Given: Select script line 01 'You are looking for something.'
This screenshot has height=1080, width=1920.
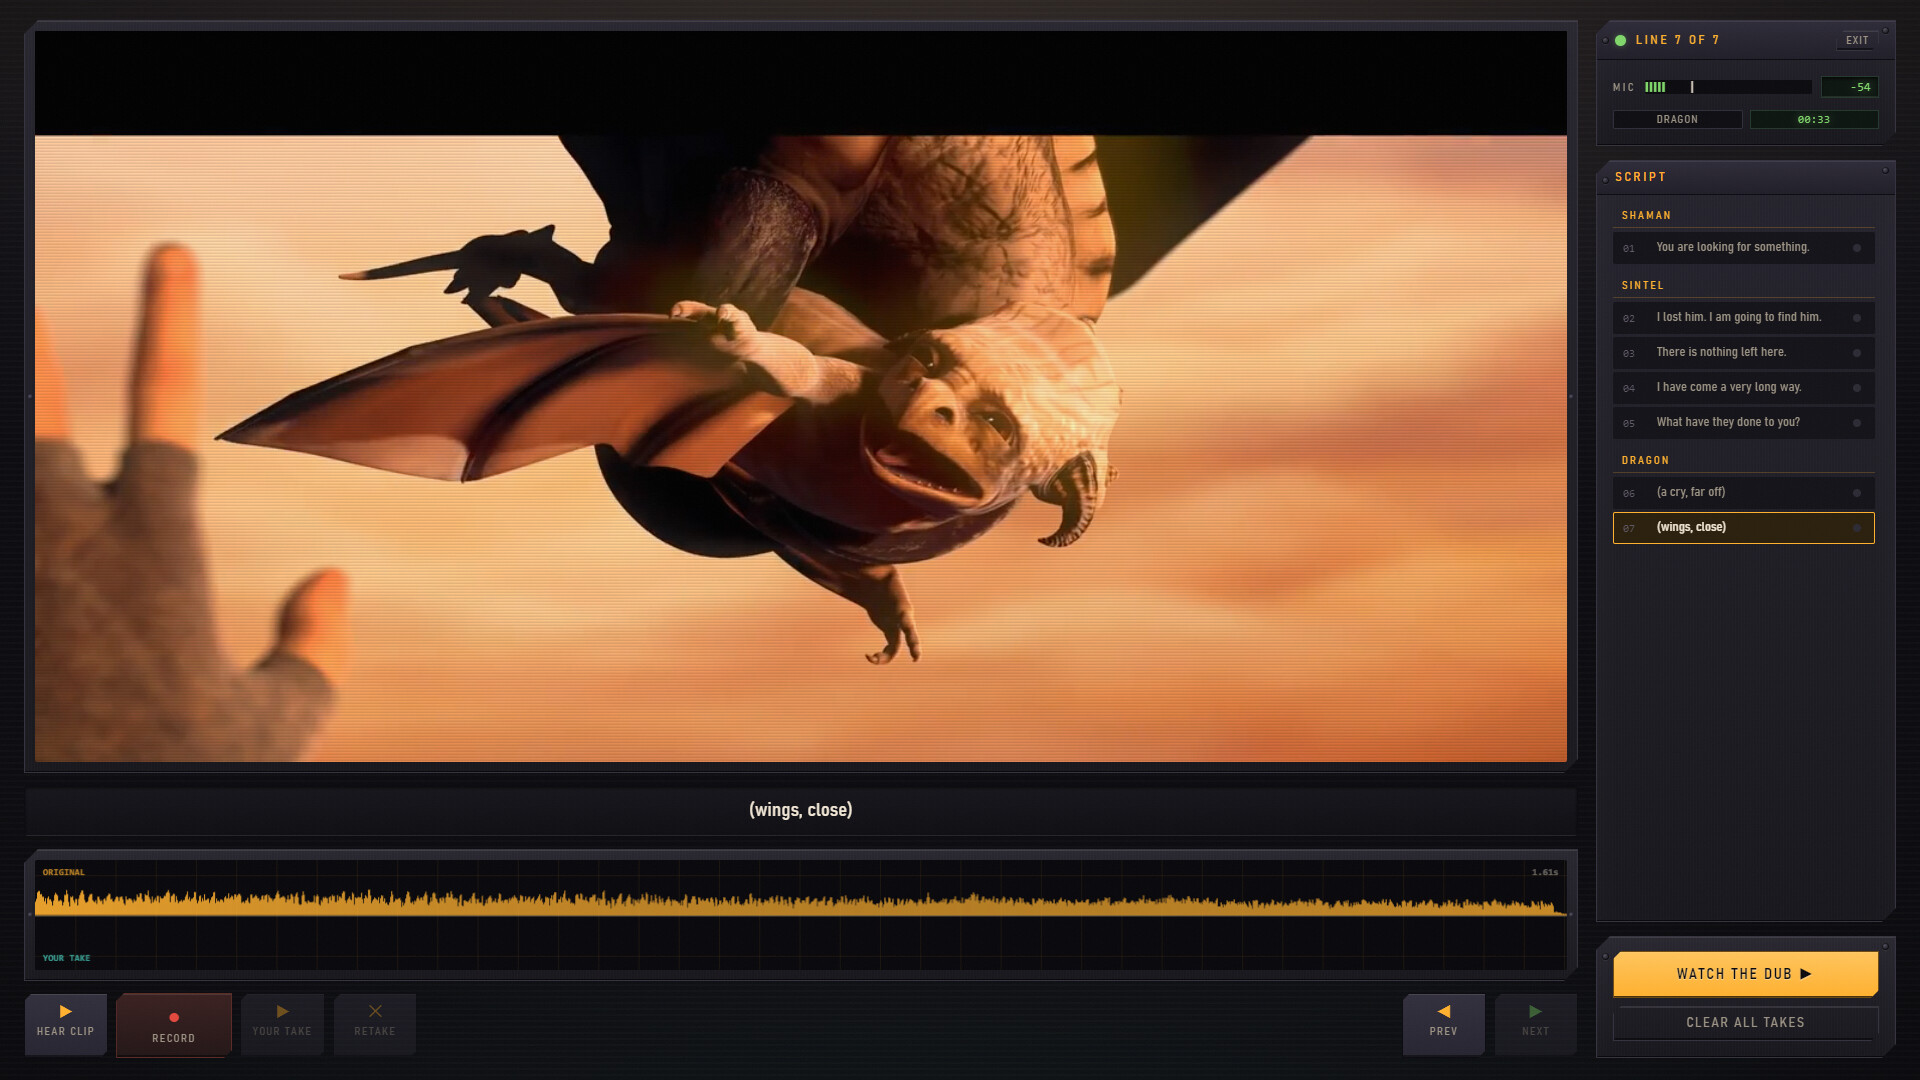Looking at the screenshot, I should (1743, 247).
